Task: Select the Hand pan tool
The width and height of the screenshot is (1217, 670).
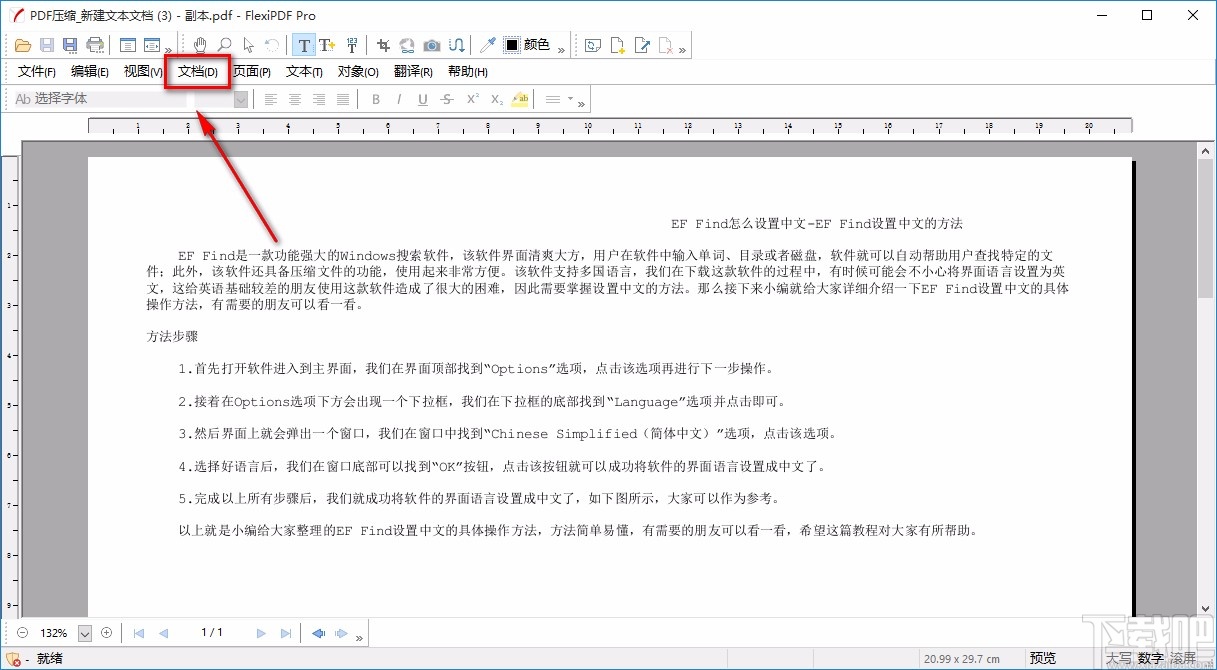Action: (x=200, y=45)
